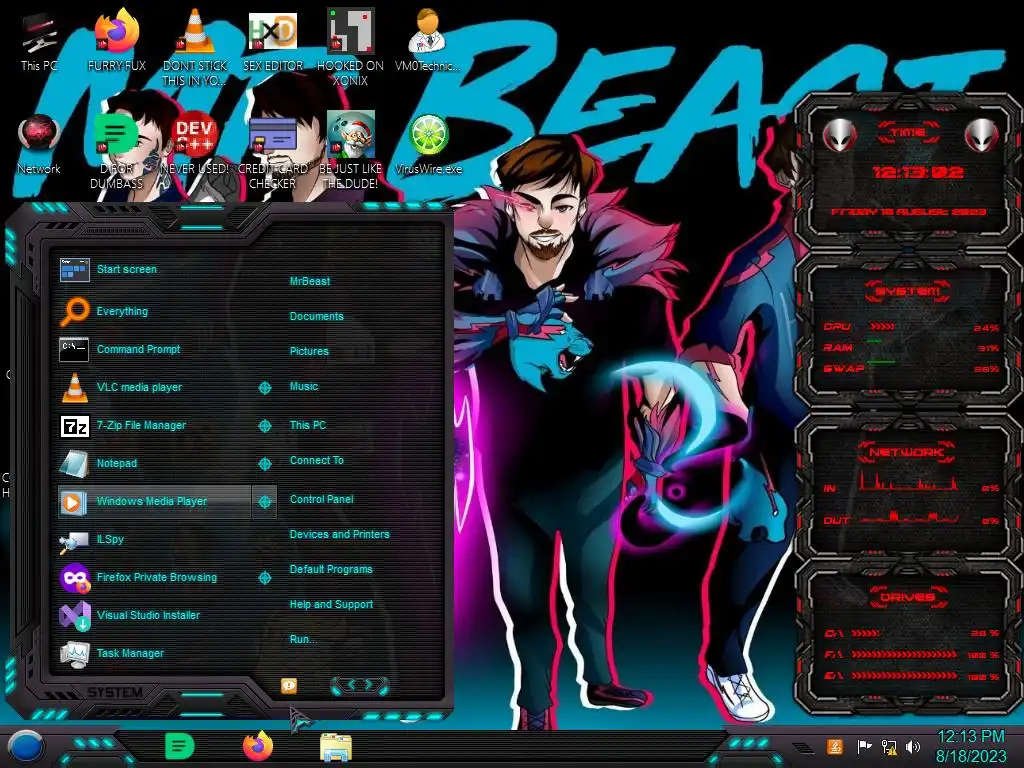Click the left alien head widget icon
This screenshot has width=1024, height=768.
pos(839,136)
